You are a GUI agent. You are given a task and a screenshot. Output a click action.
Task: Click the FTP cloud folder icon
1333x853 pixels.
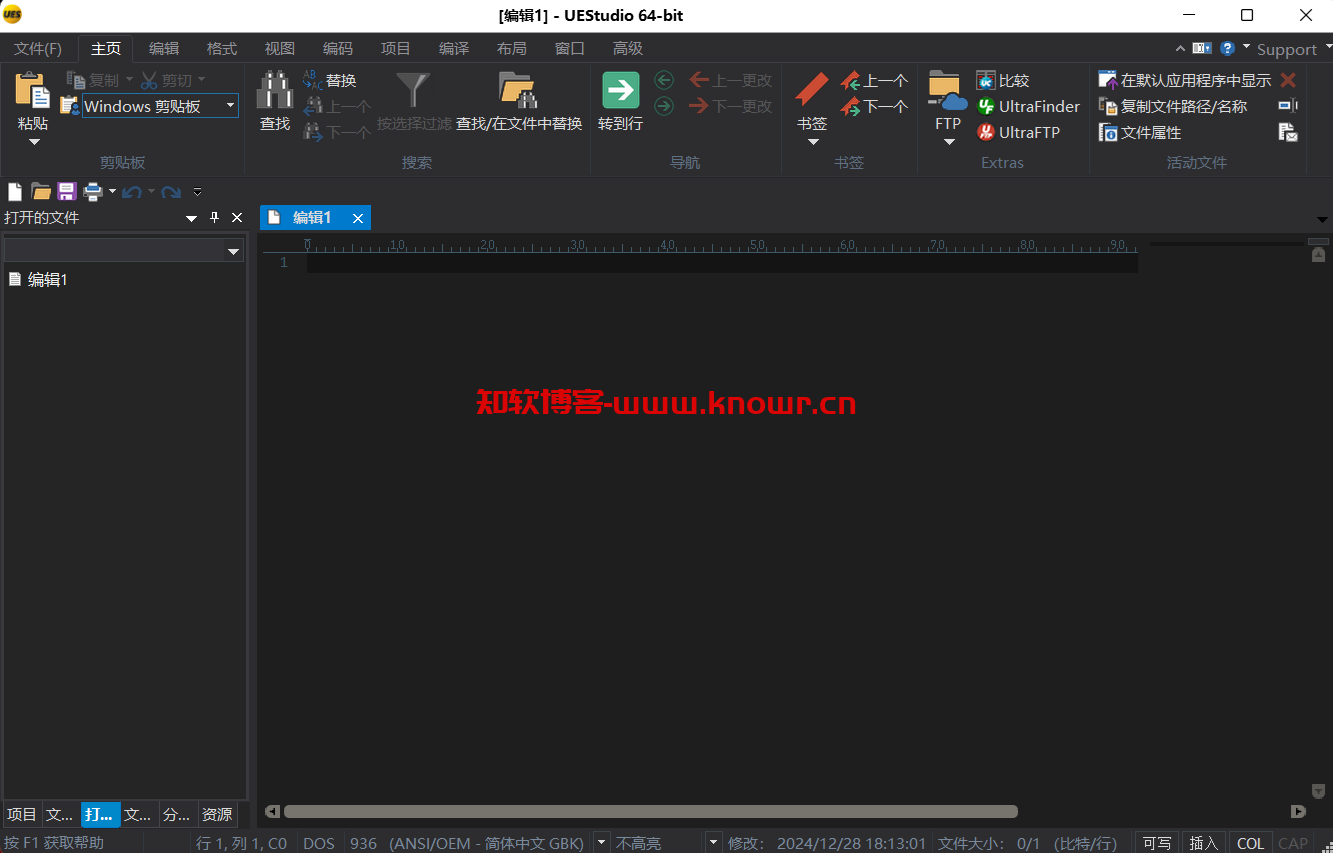[x=947, y=90]
